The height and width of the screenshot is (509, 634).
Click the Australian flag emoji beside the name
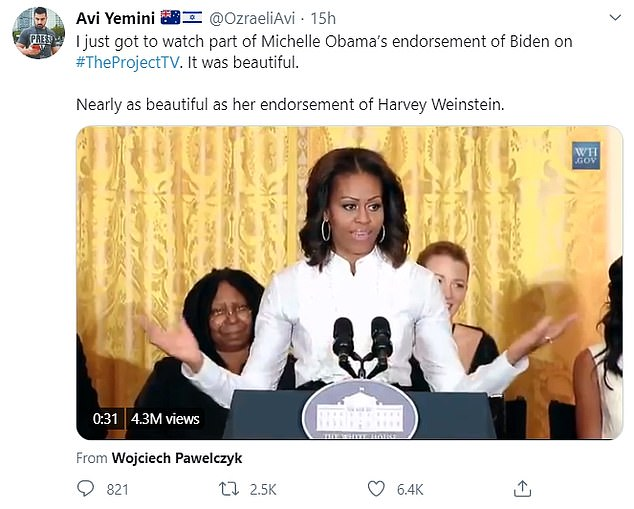tap(169, 18)
